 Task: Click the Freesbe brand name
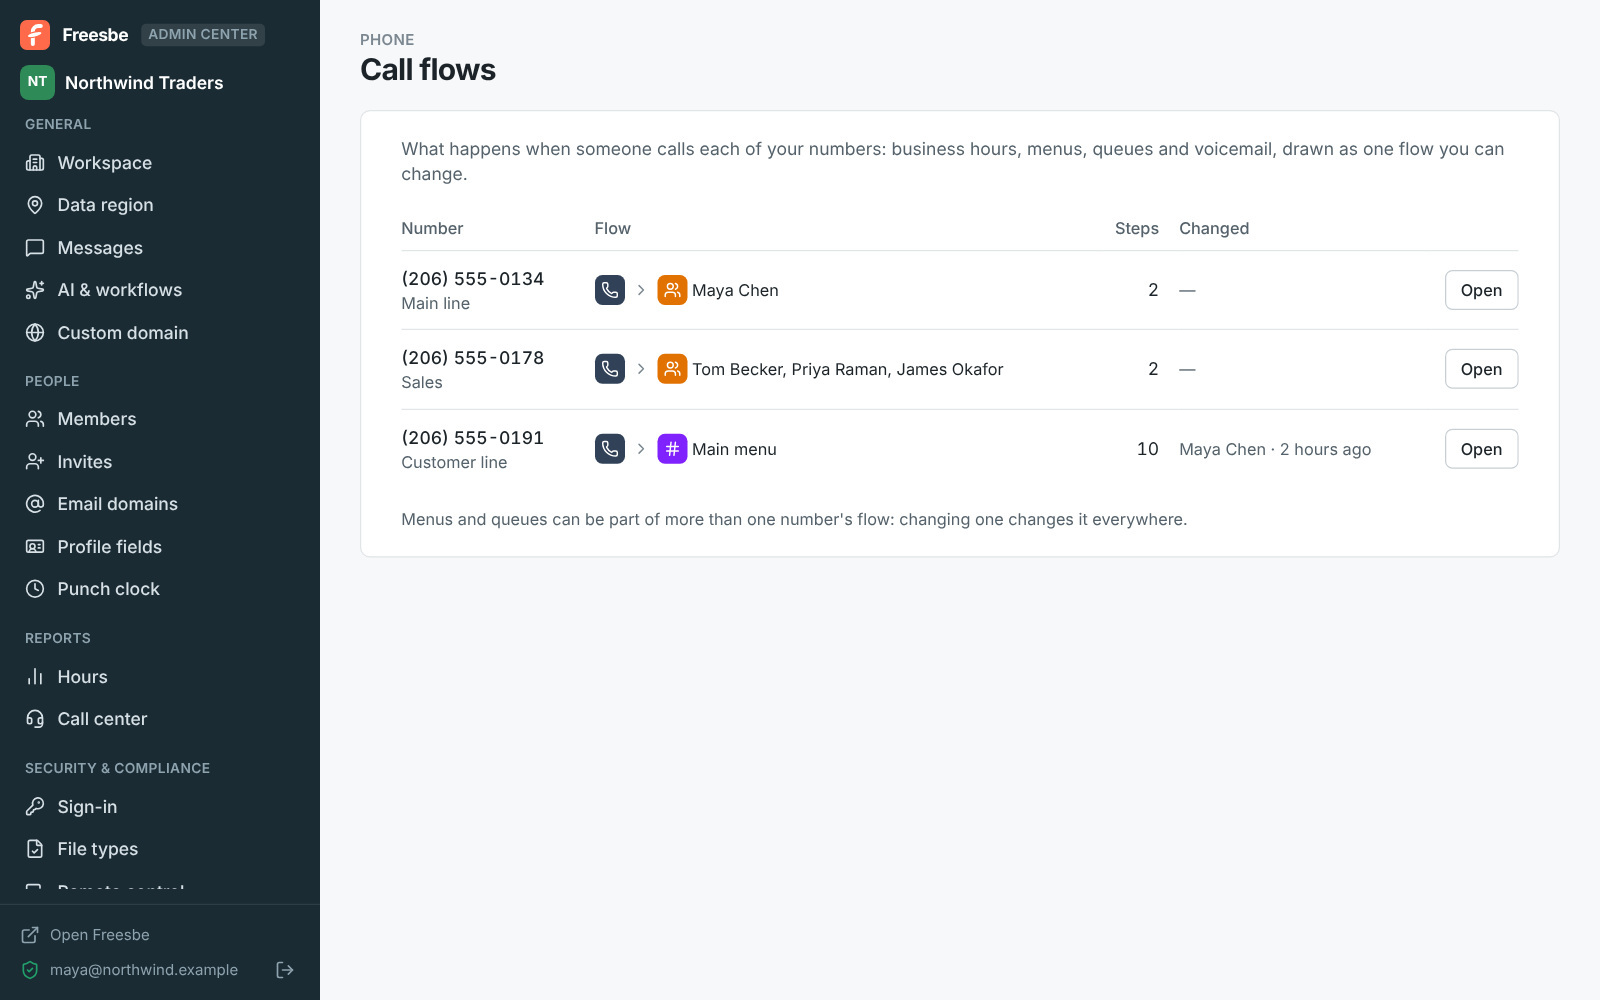pos(95,35)
